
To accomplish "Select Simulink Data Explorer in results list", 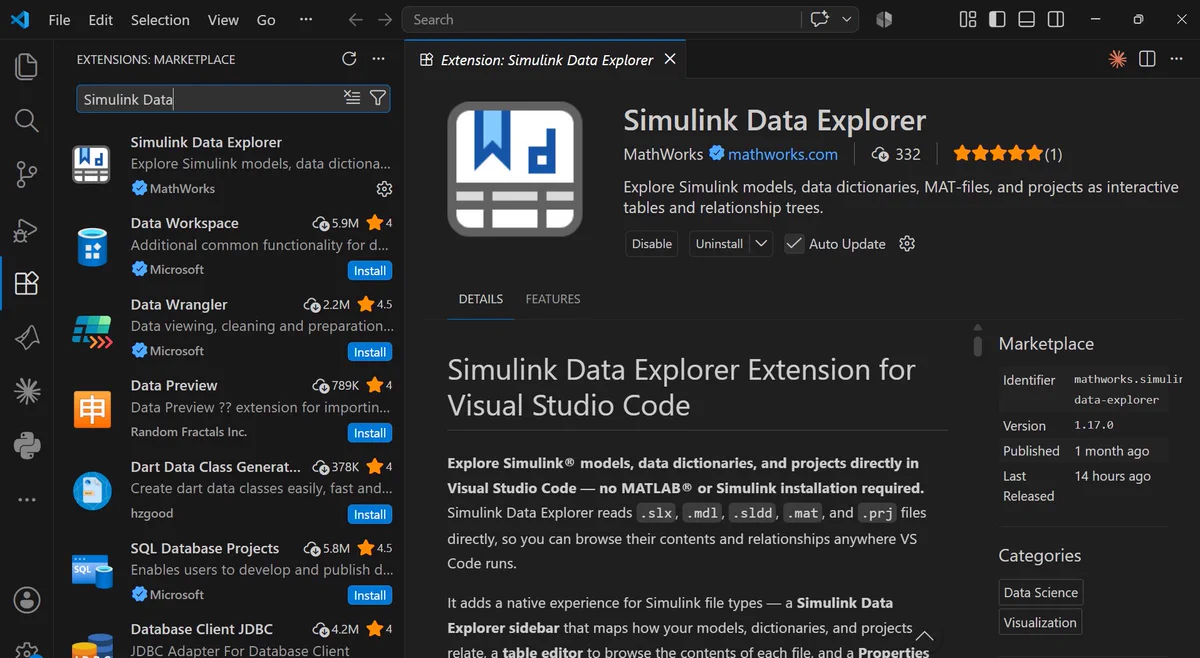I will (x=230, y=164).
